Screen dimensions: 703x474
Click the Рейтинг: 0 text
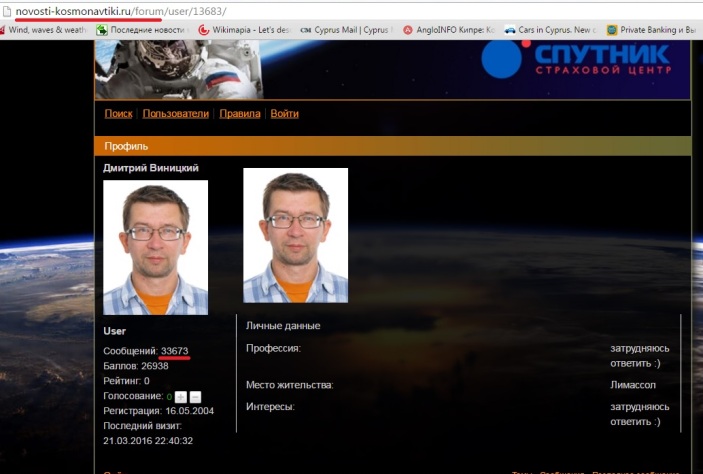pyautogui.click(x=126, y=381)
